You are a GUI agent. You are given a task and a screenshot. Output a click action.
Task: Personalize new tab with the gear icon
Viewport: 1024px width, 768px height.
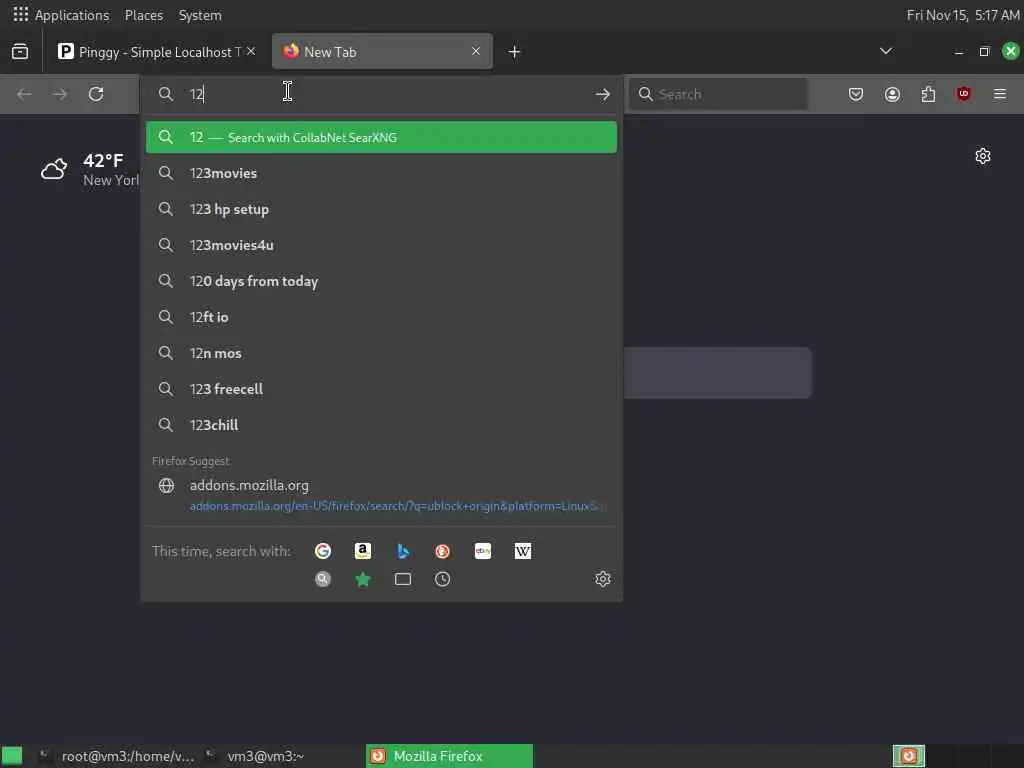coord(983,156)
